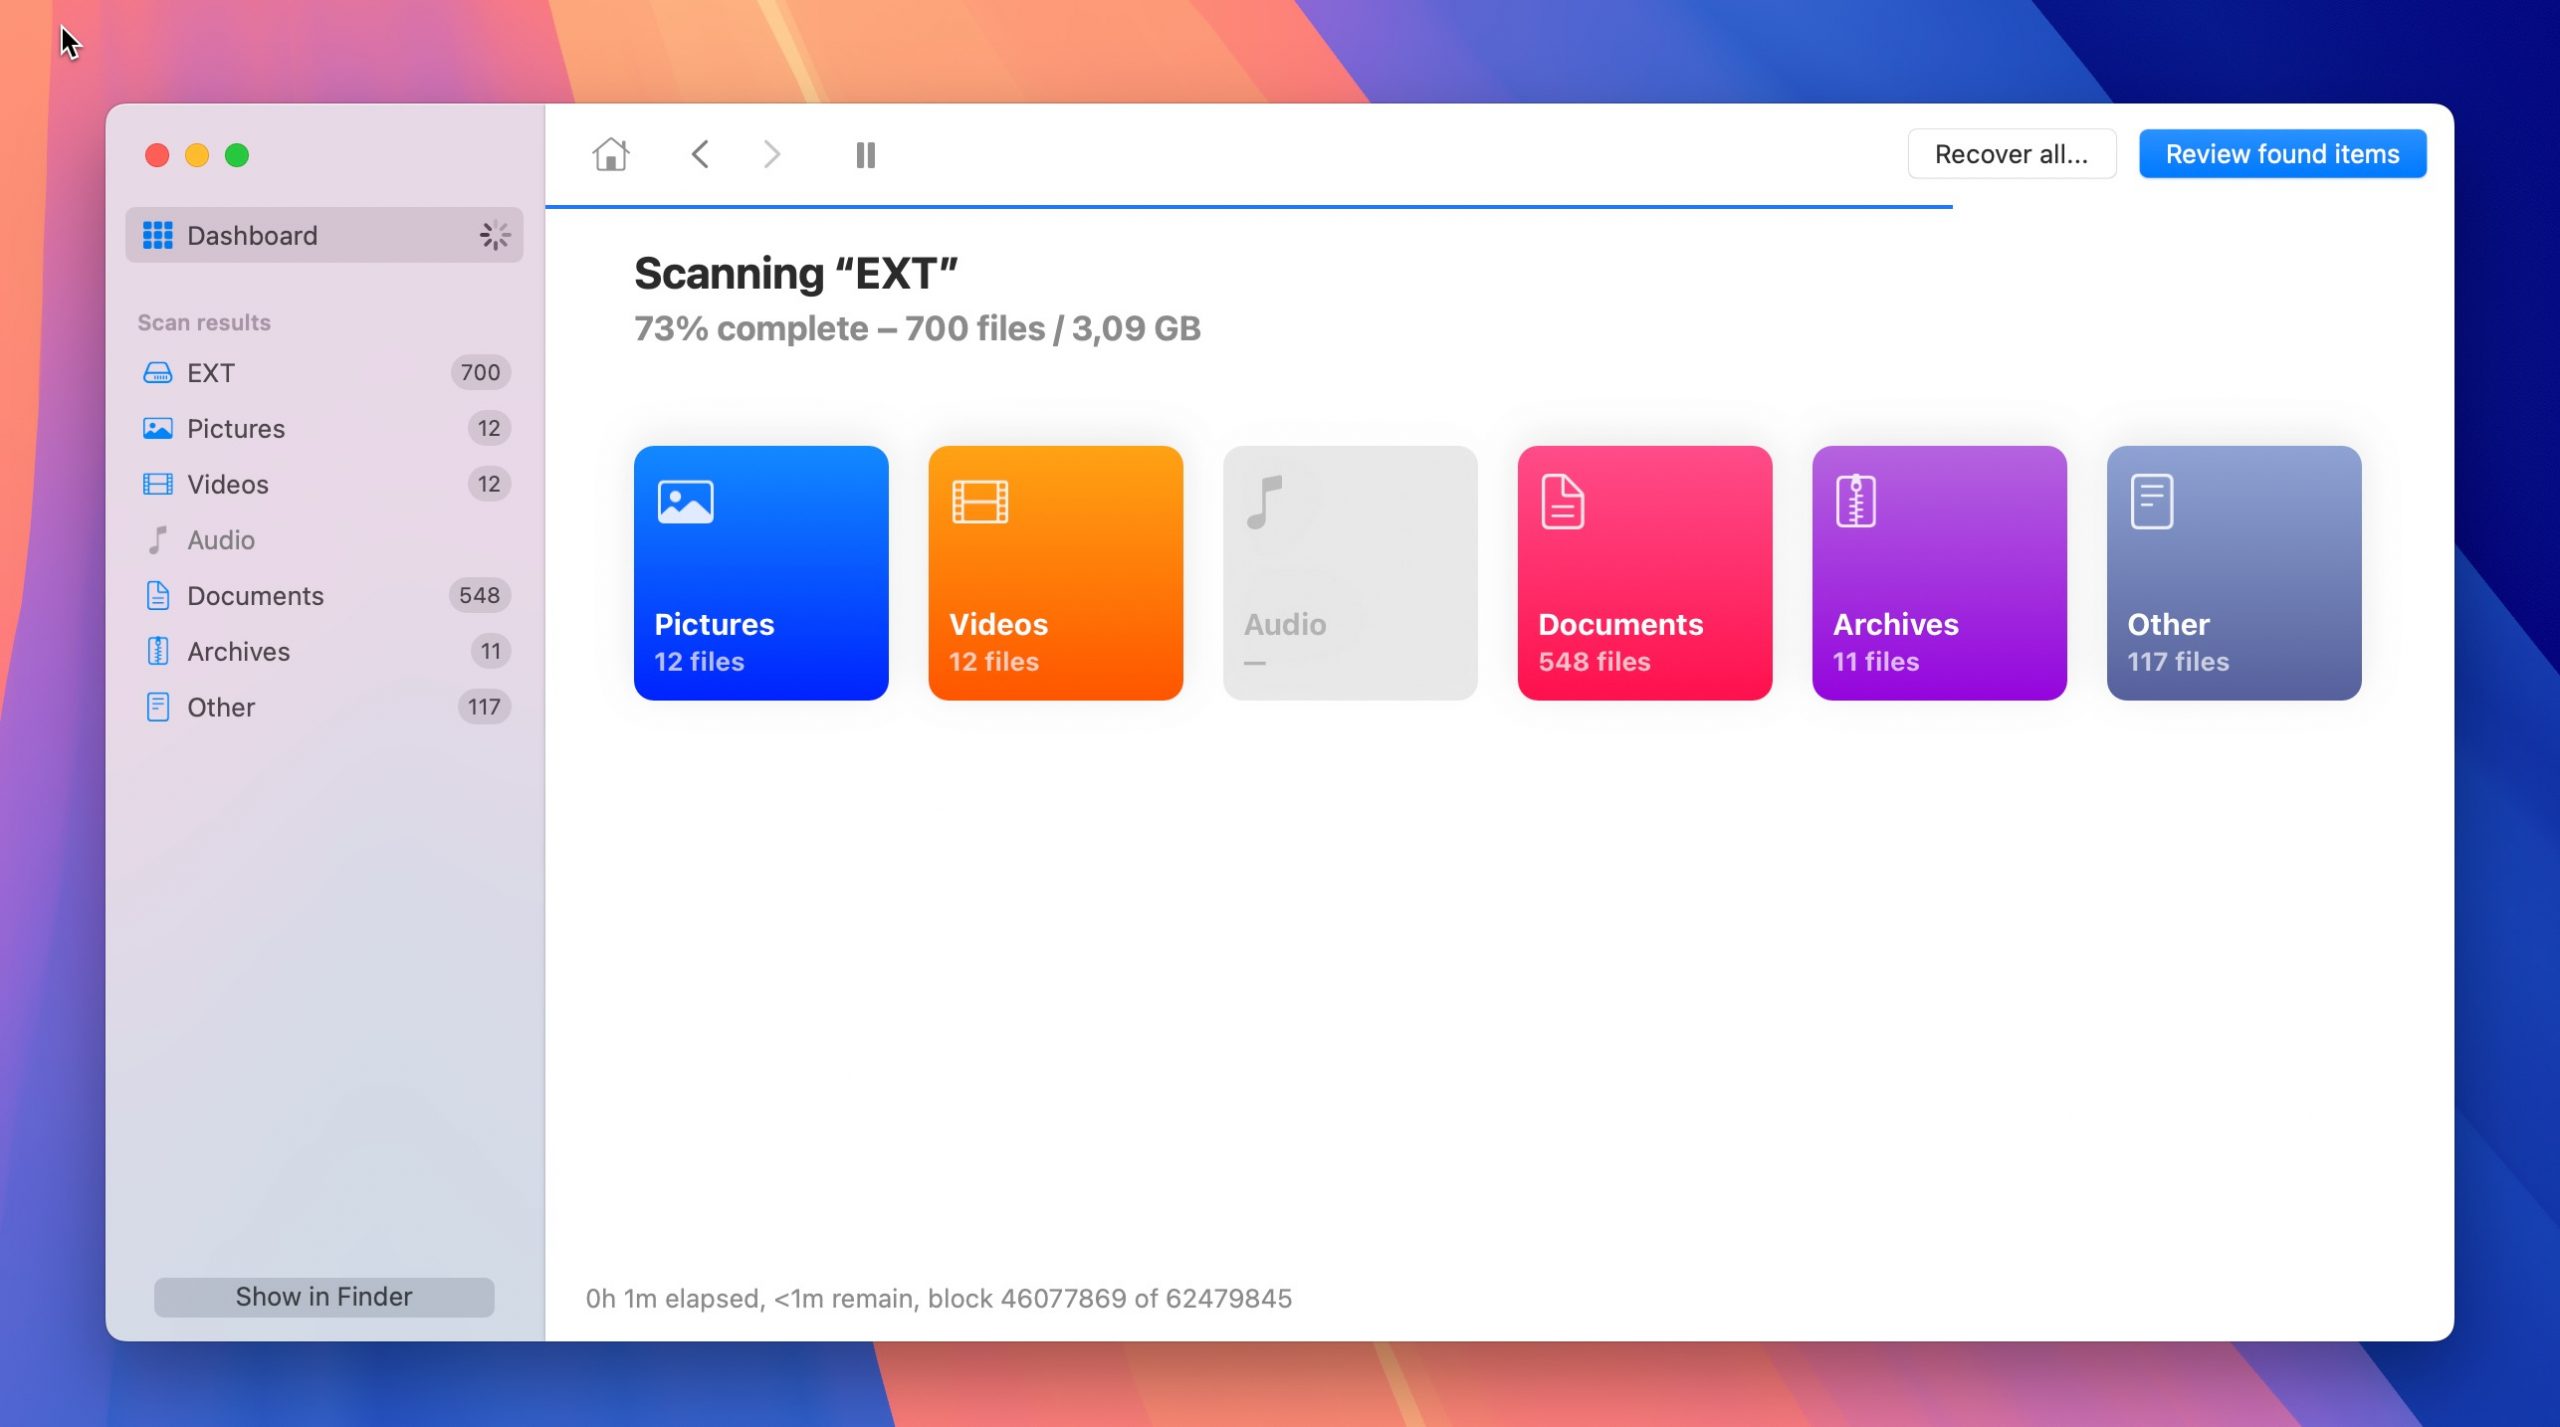Click the zip icon on Archives card
Screen dimensions: 2560x1427
pos(1856,501)
